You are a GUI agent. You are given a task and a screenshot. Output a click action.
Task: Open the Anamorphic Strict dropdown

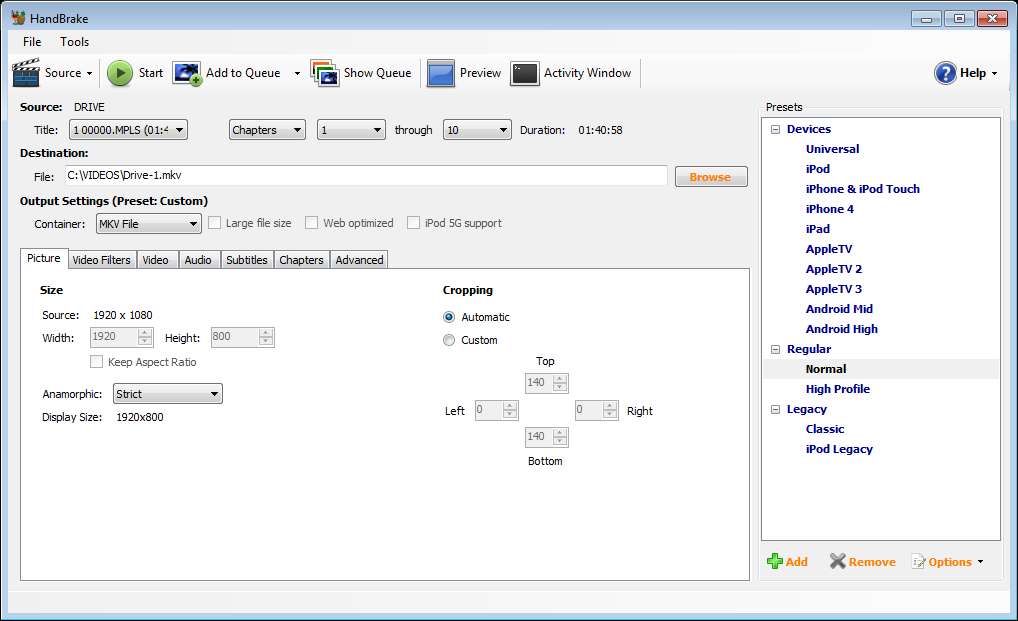point(167,394)
